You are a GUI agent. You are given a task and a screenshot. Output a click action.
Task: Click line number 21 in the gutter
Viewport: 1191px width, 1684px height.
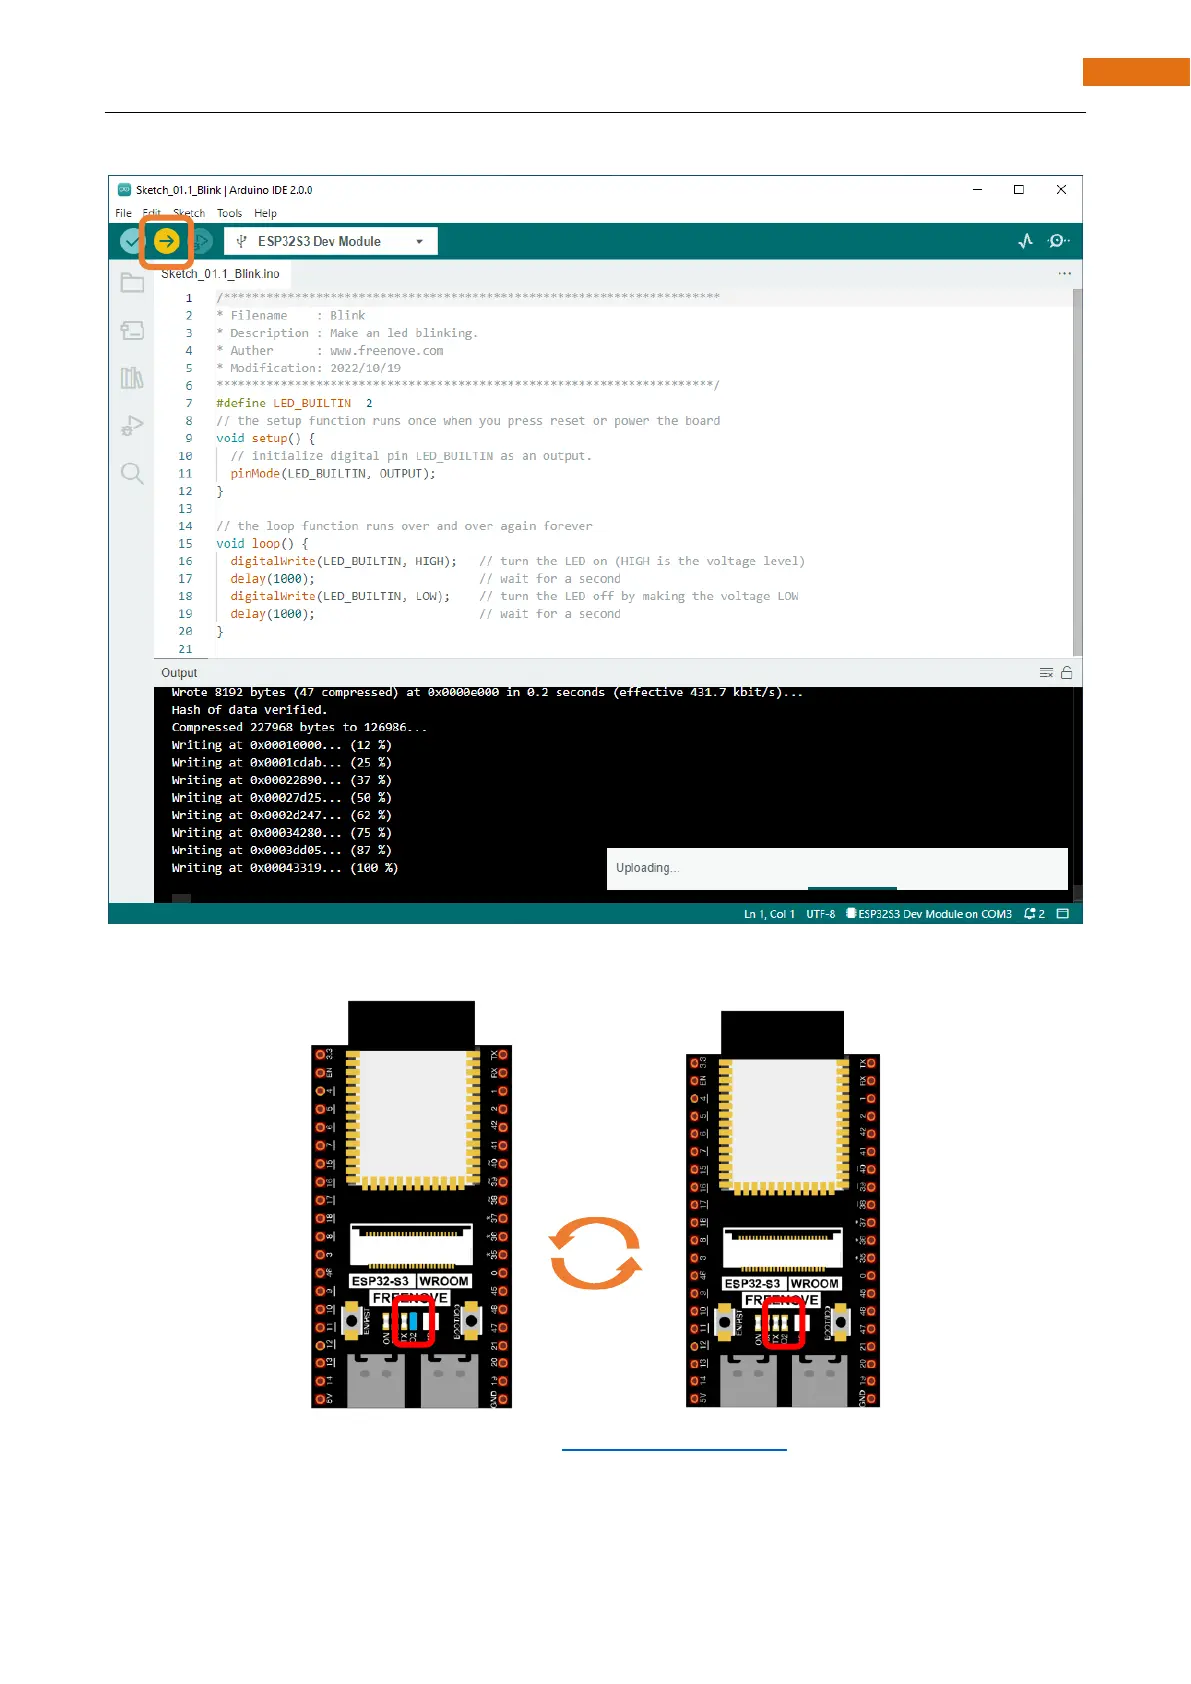[x=185, y=649]
